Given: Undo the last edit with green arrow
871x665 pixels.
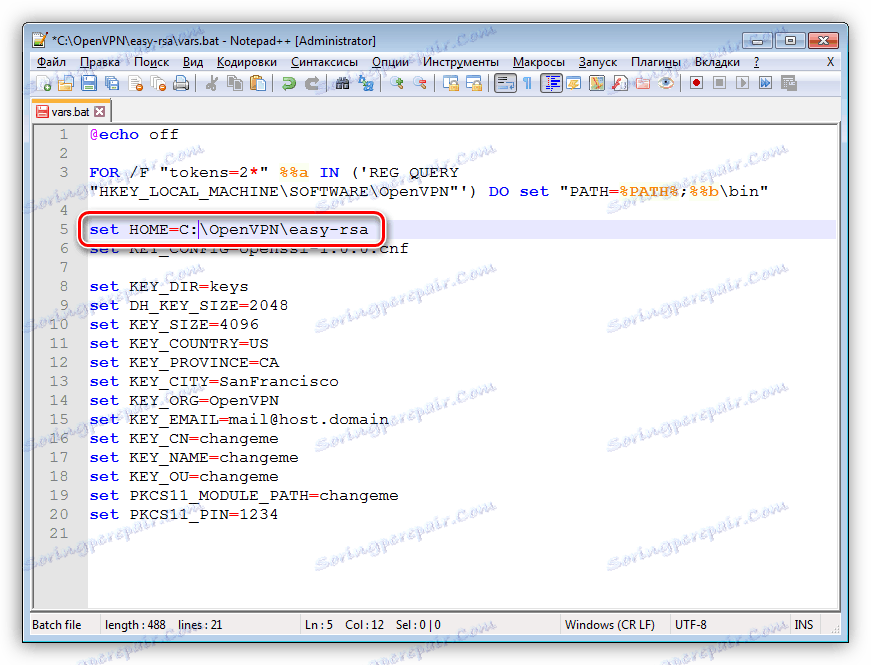Looking at the screenshot, I should point(288,84).
